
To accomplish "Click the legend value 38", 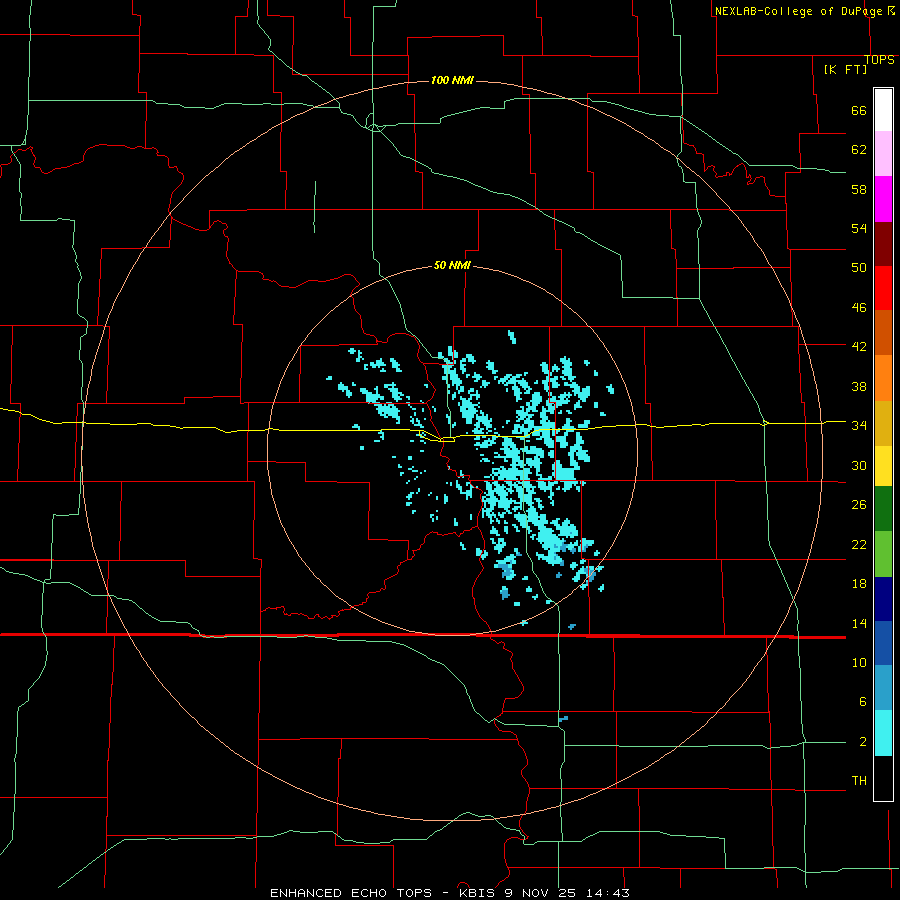I will 859,386.
